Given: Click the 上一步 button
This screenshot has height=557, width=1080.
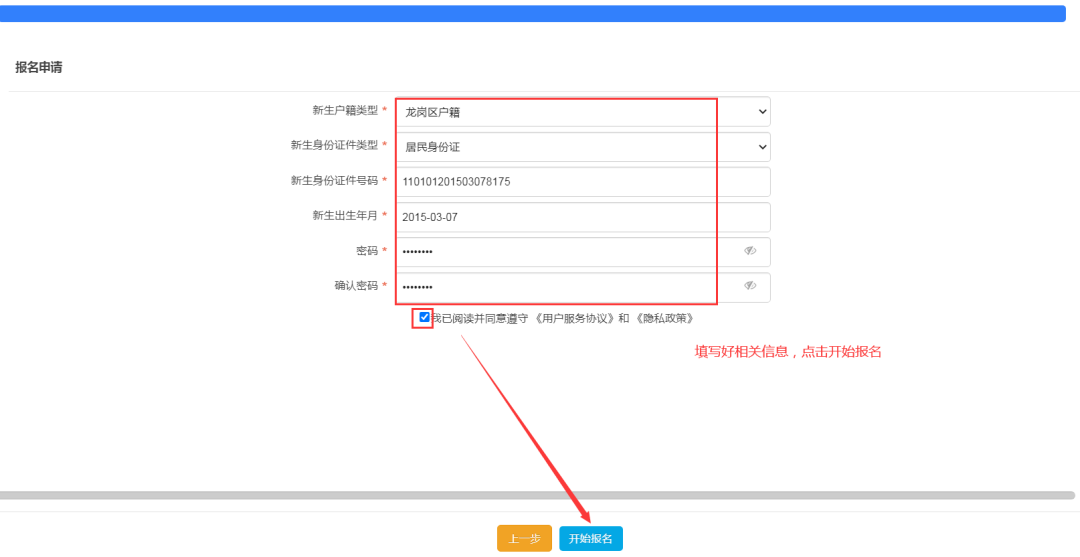Looking at the screenshot, I should click(525, 538).
